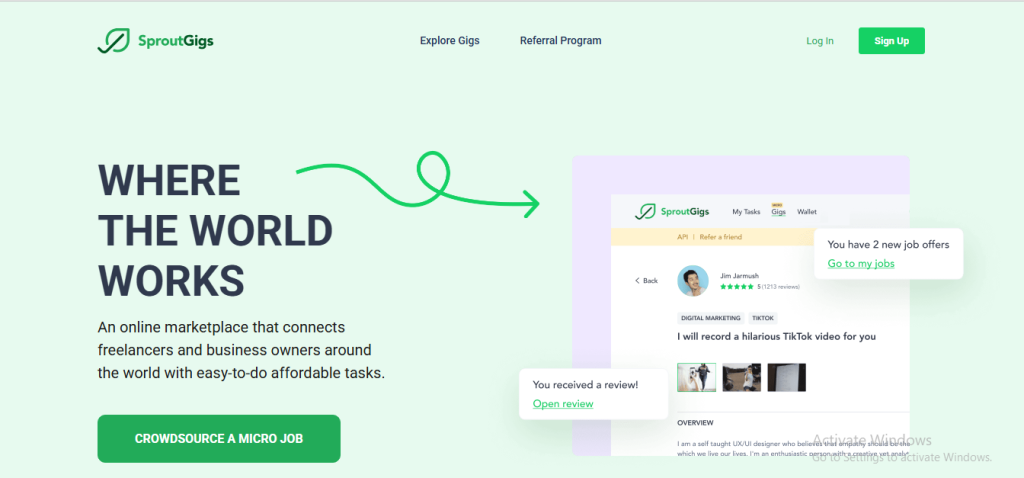Select the Wallet tab in preview
The image size is (1024, 478).
click(807, 212)
